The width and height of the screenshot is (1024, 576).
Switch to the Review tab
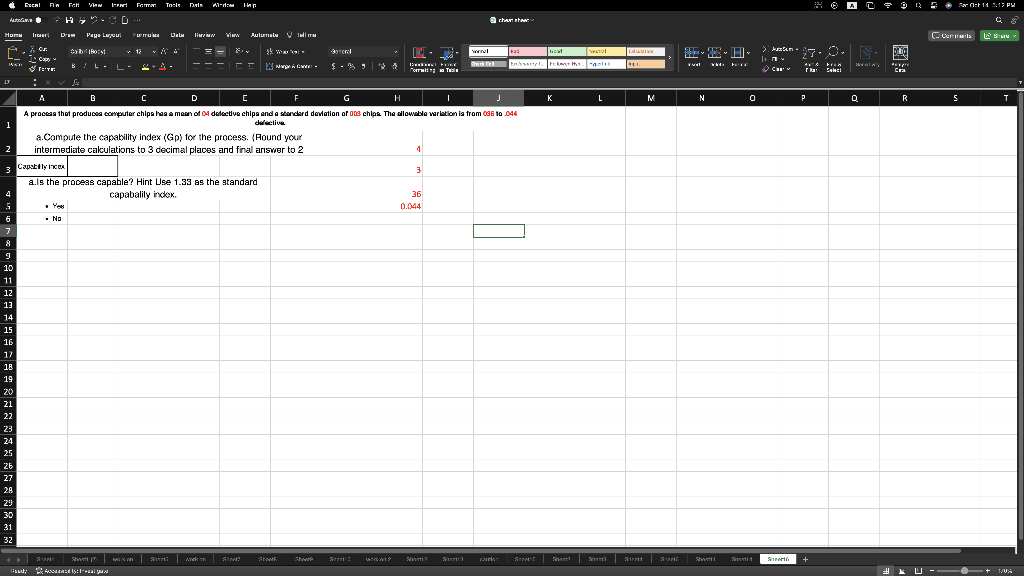204,35
